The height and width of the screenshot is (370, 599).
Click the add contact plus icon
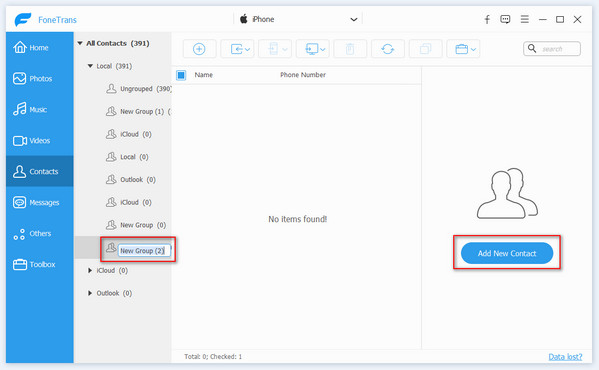click(x=199, y=49)
